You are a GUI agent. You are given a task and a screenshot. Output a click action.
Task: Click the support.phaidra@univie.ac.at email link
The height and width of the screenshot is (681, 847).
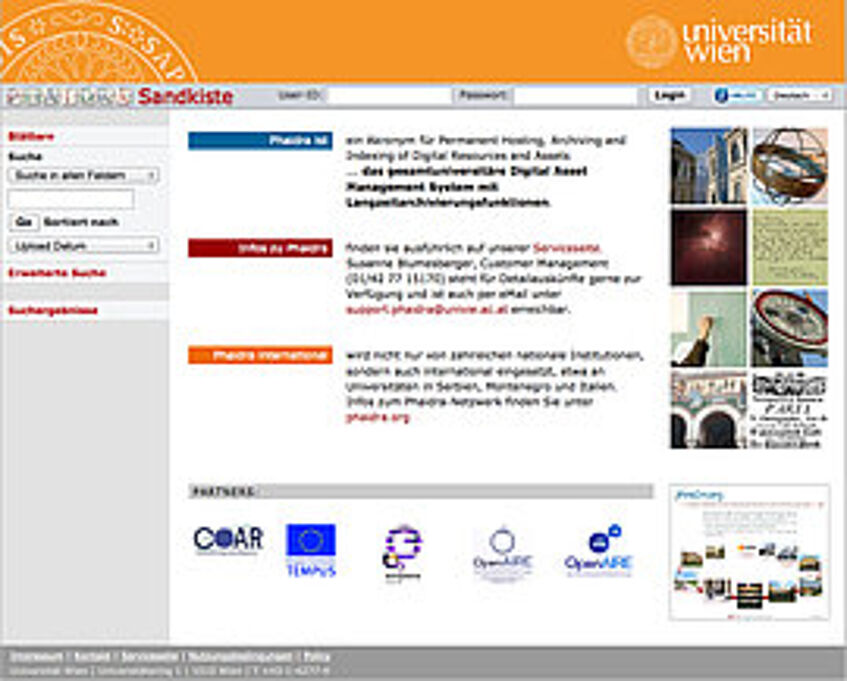click(427, 309)
